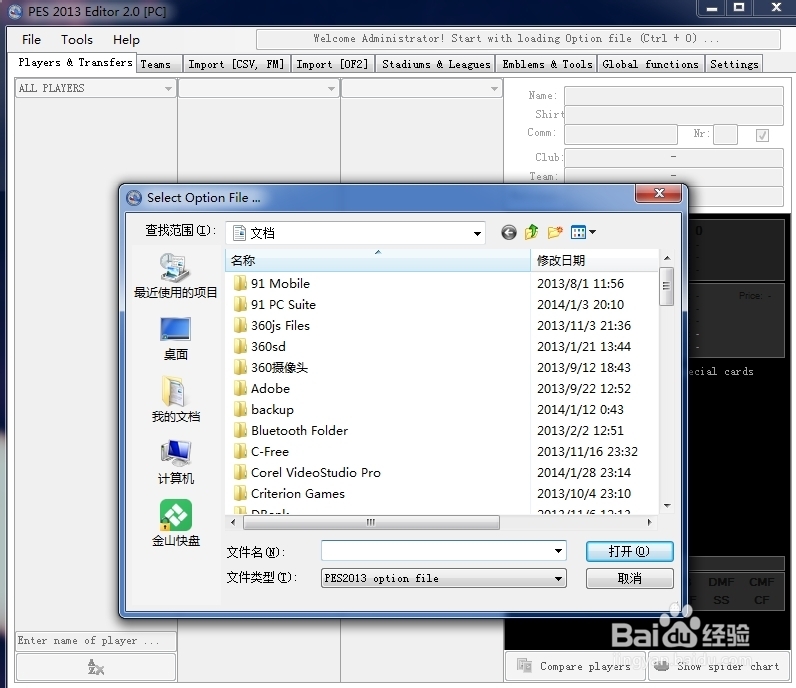Select the Corel VideoStudio Pro folder
This screenshot has width=796, height=688.
315,472
